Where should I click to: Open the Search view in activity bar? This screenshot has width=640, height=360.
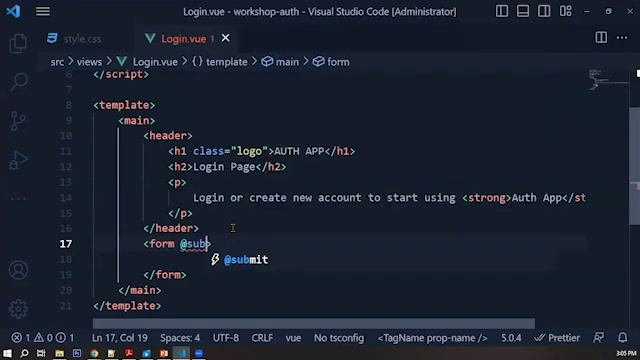(x=19, y=82)
